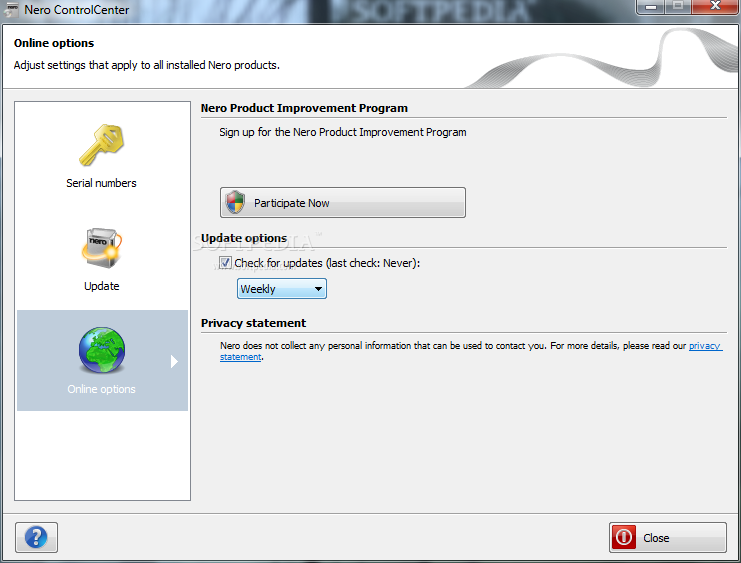
Task: Click 'Sign up for the Nero Product Improvement Program' text
Action: (343, 132)
